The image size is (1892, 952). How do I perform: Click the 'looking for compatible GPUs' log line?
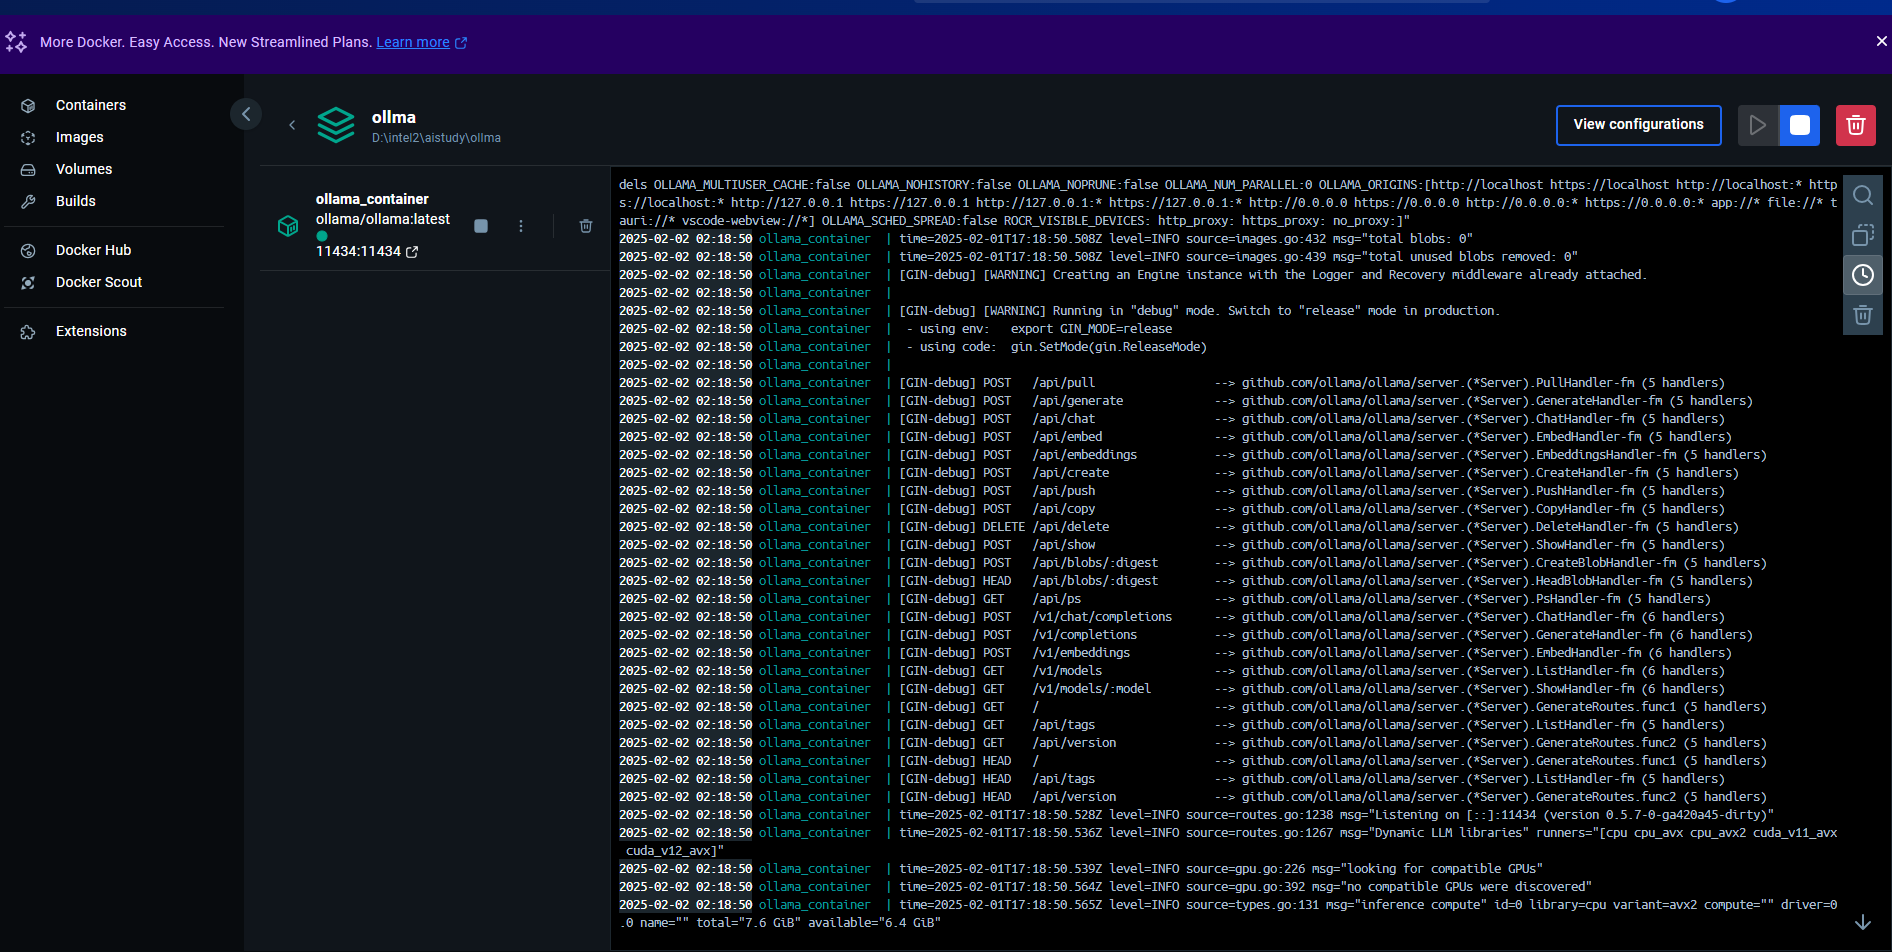[1081, 869]
